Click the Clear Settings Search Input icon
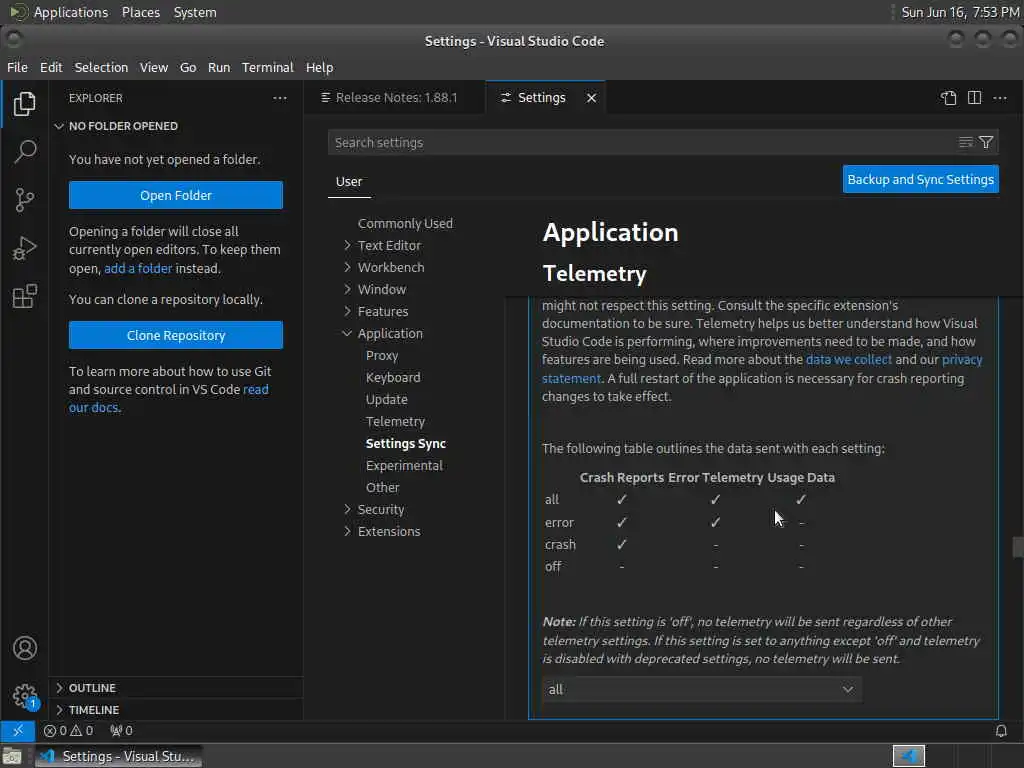Viewport: 1024px width, 768px height. tap(965, 142)
